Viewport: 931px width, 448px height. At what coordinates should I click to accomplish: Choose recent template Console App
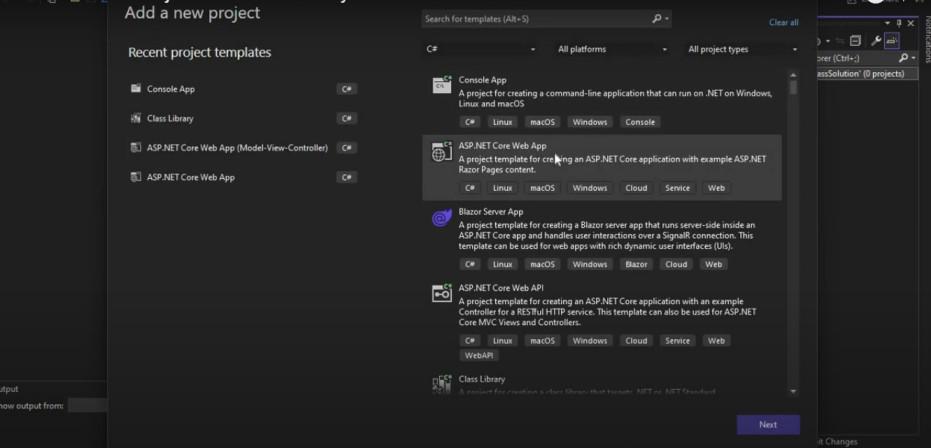coord(243,89)
